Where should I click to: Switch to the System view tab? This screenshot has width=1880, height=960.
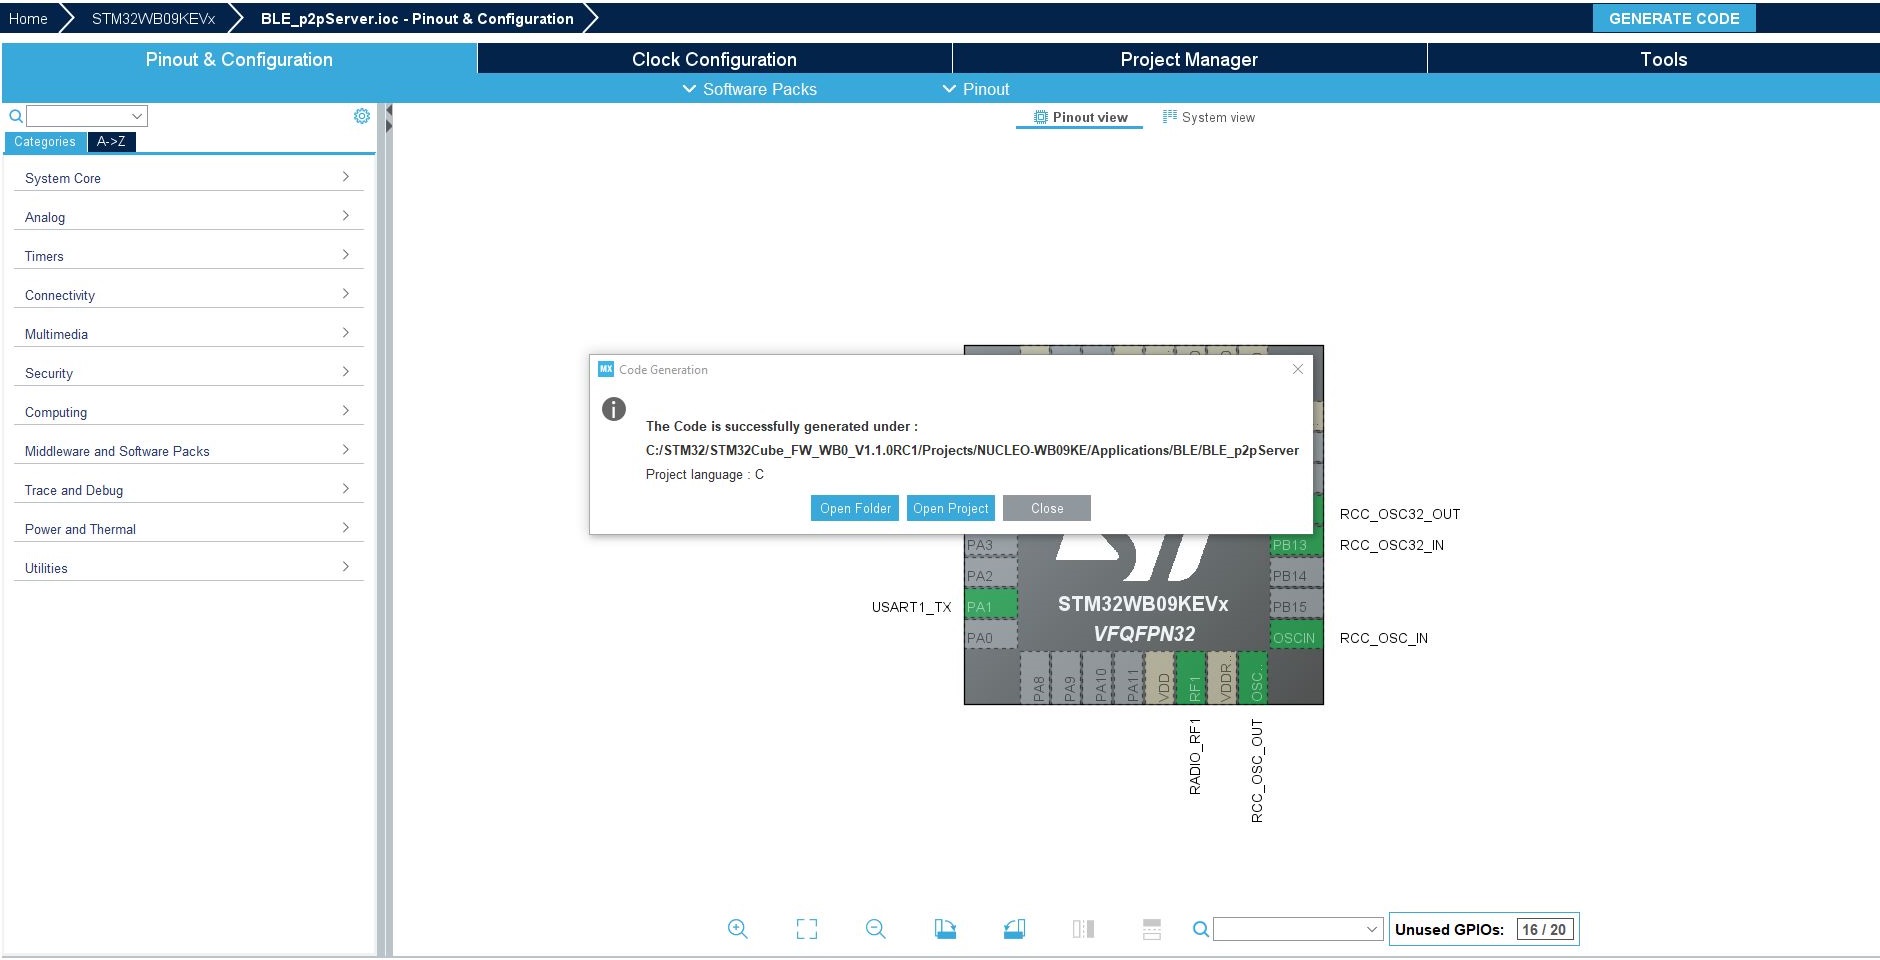[1208, 117]
